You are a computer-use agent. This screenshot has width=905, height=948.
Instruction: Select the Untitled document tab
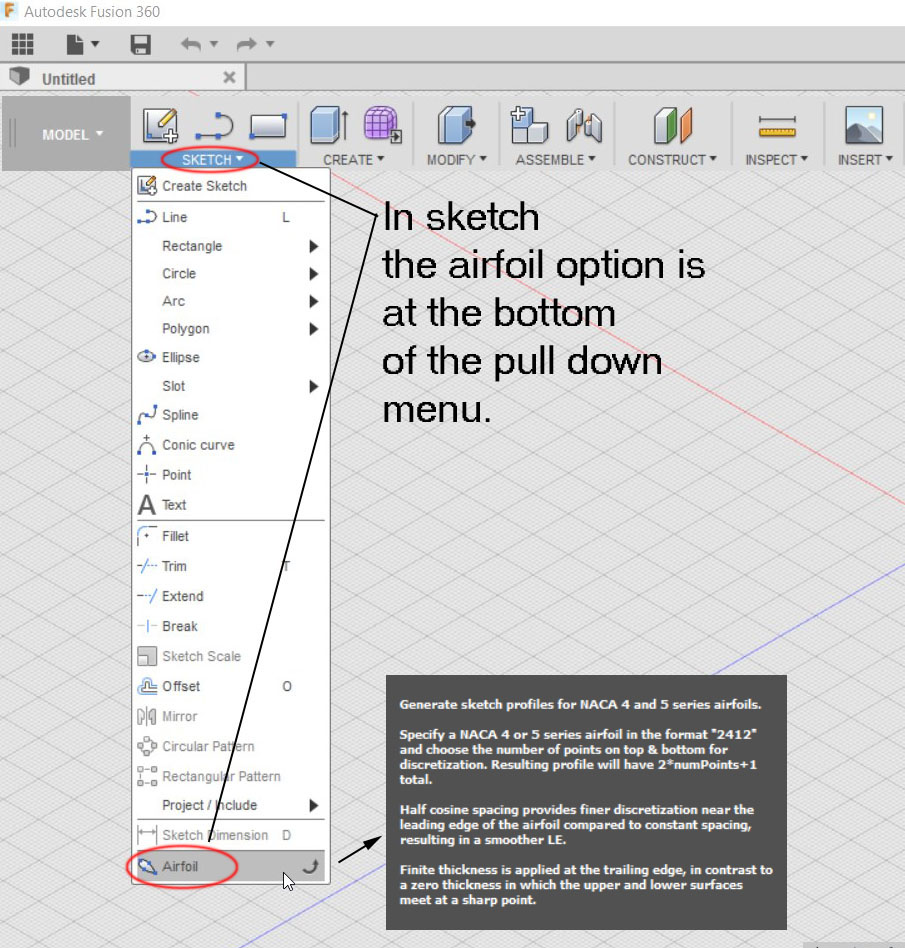click(123, 77)
